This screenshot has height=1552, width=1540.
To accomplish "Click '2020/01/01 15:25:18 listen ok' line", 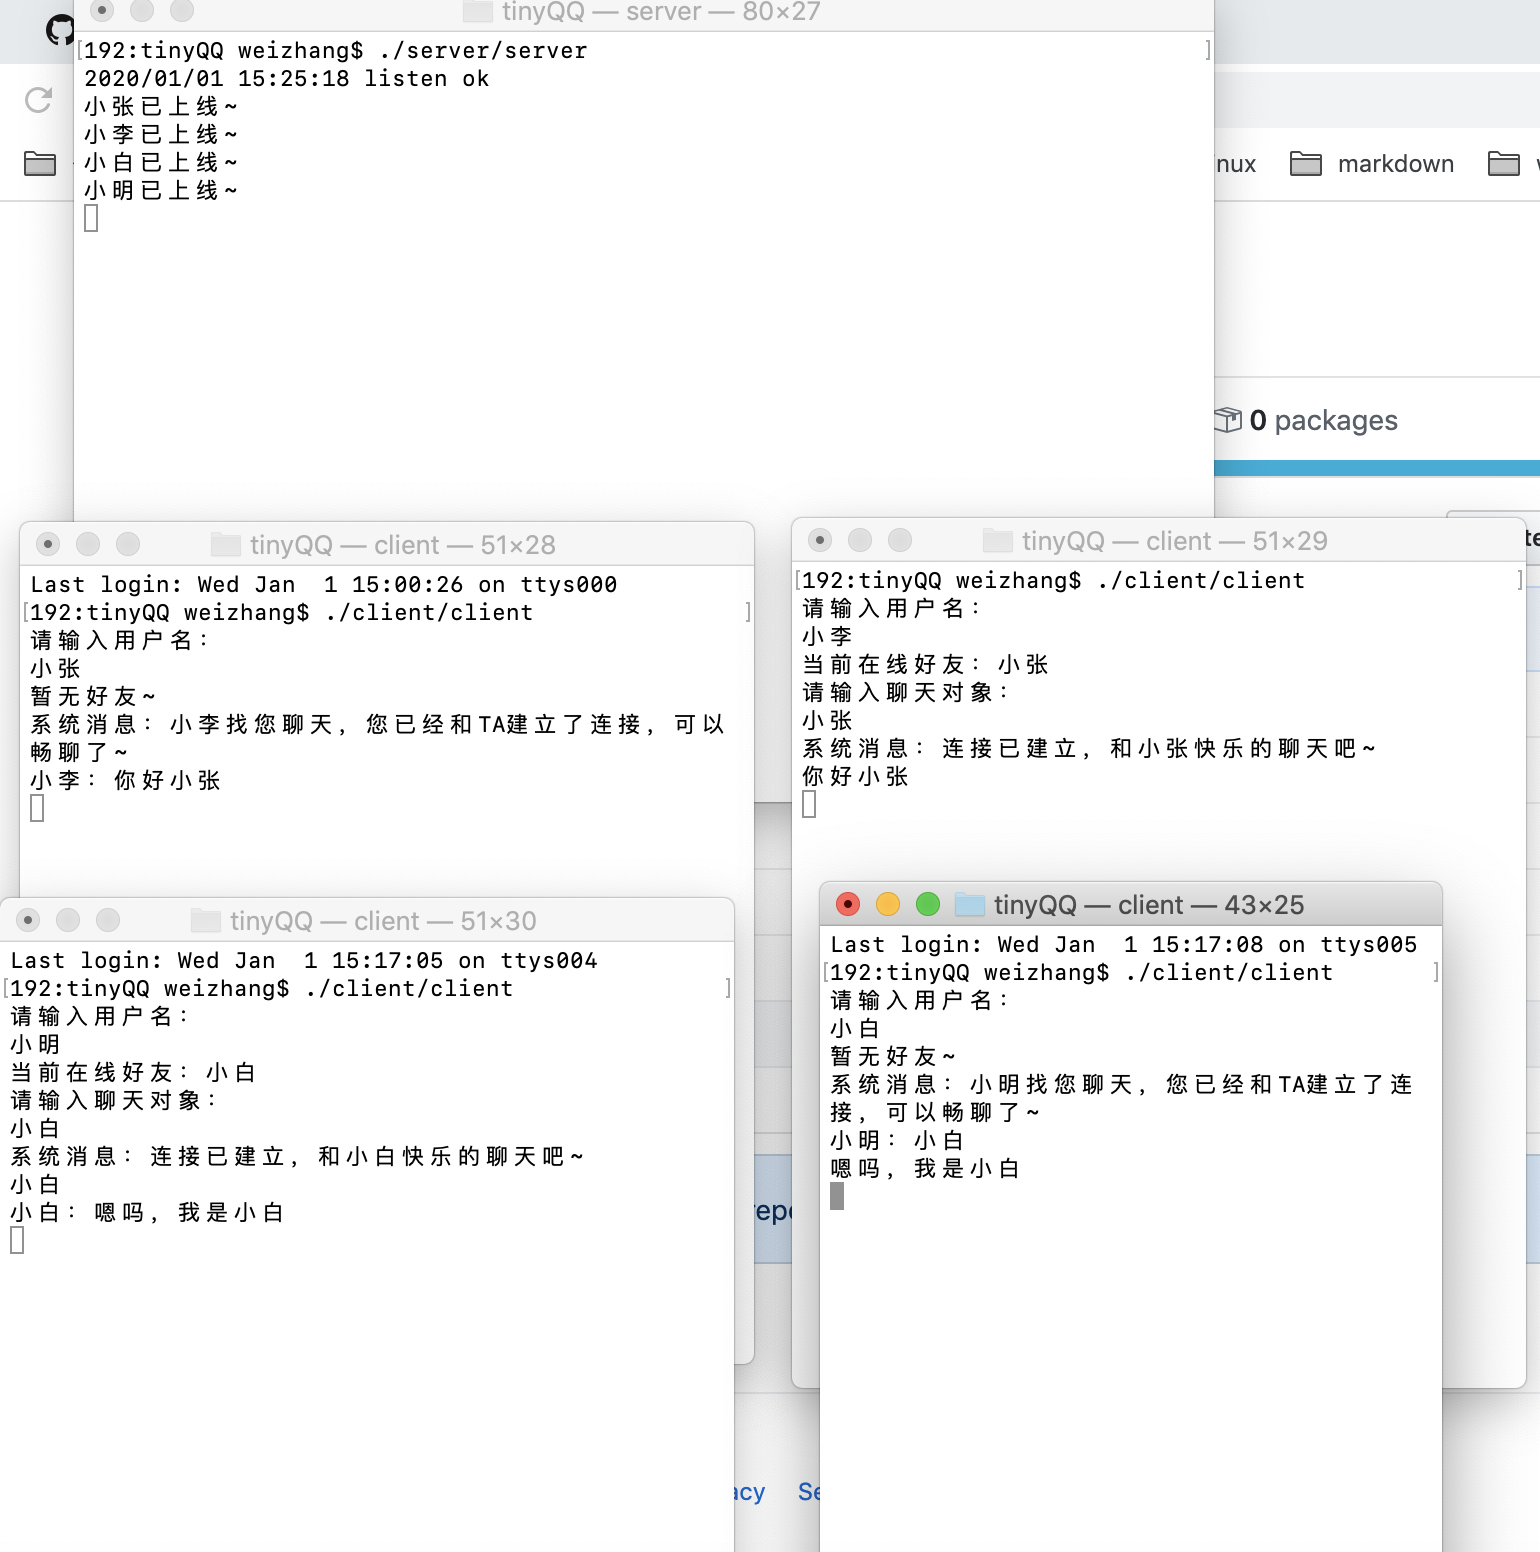I will (287, 79).
